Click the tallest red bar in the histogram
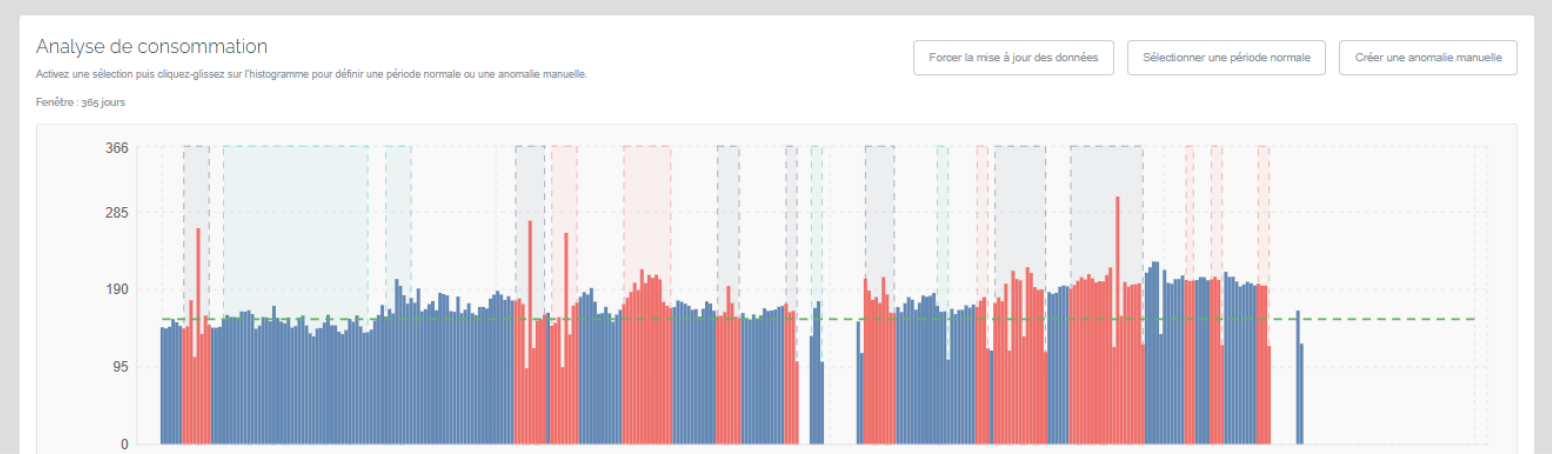Image resolution: width=1552 pixels, height=454 pixels. point(1117,320)
